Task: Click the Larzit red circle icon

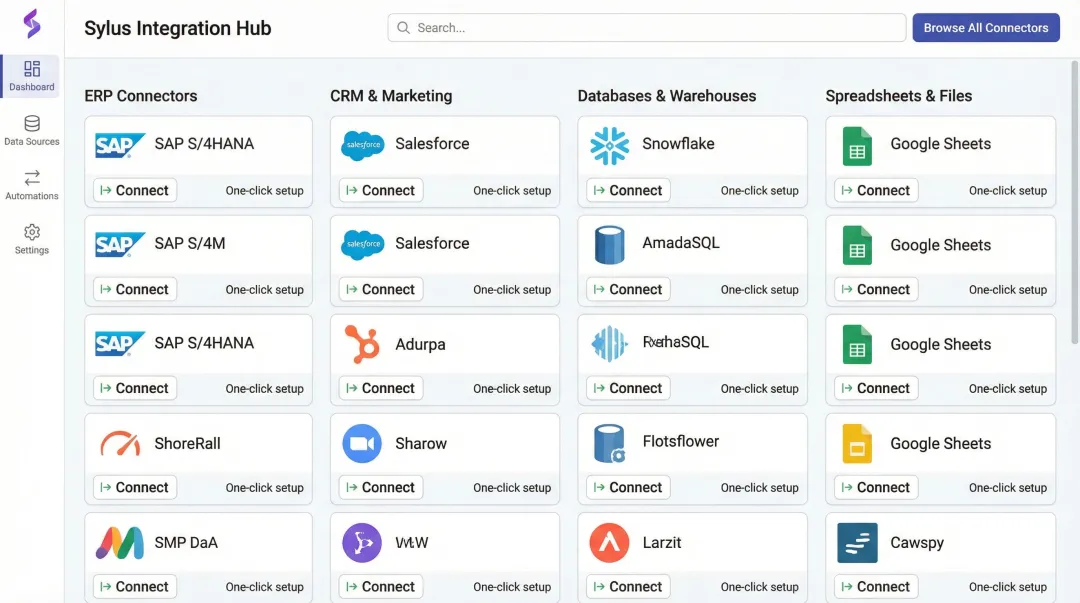Action: [x=610, y=541]
